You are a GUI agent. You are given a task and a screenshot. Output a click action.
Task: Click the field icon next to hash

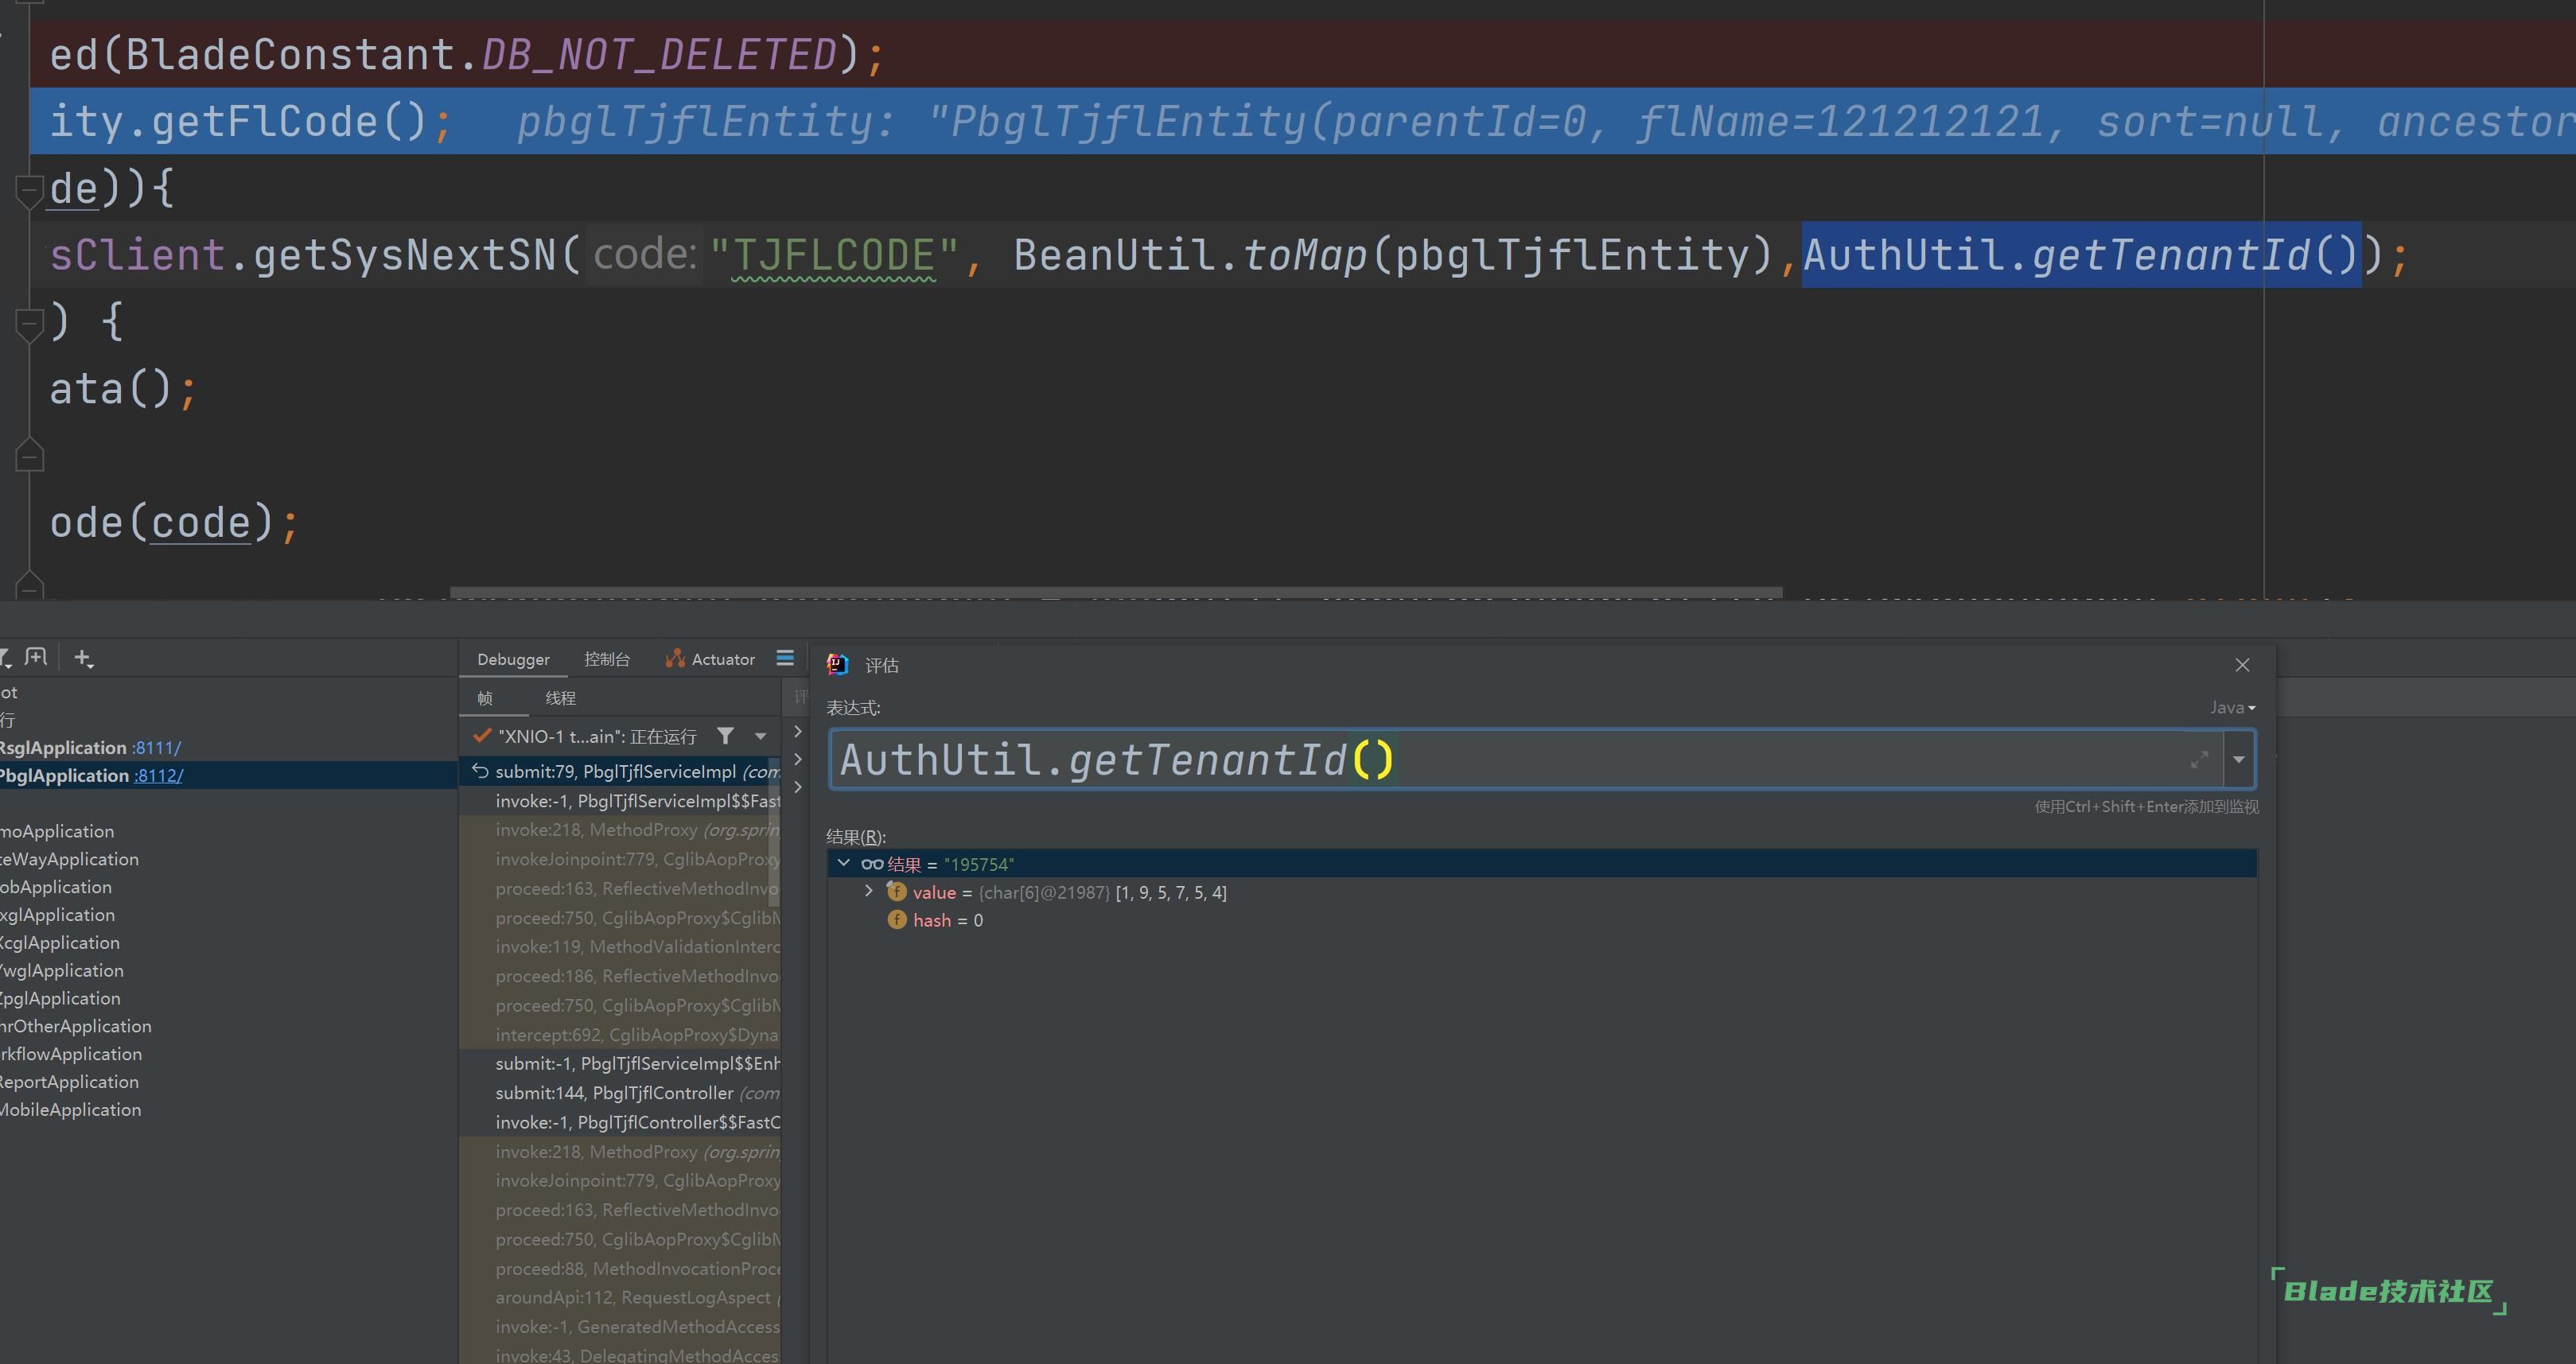(897, 919)
